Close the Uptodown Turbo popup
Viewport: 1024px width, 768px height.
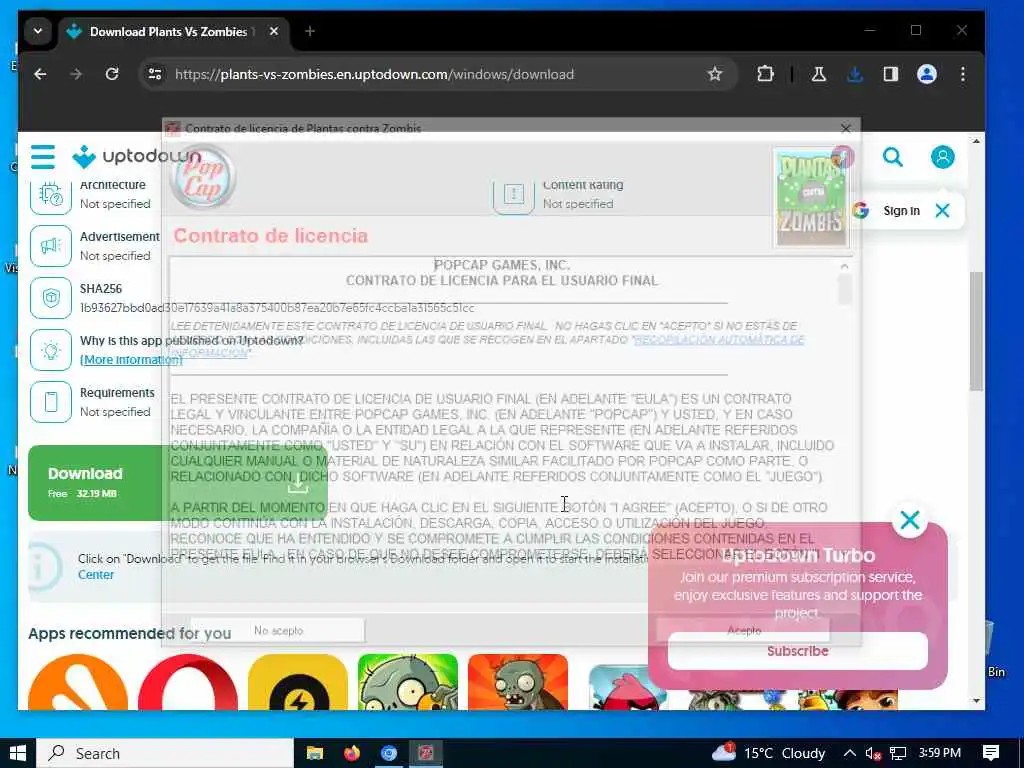(x=910, y=520)
